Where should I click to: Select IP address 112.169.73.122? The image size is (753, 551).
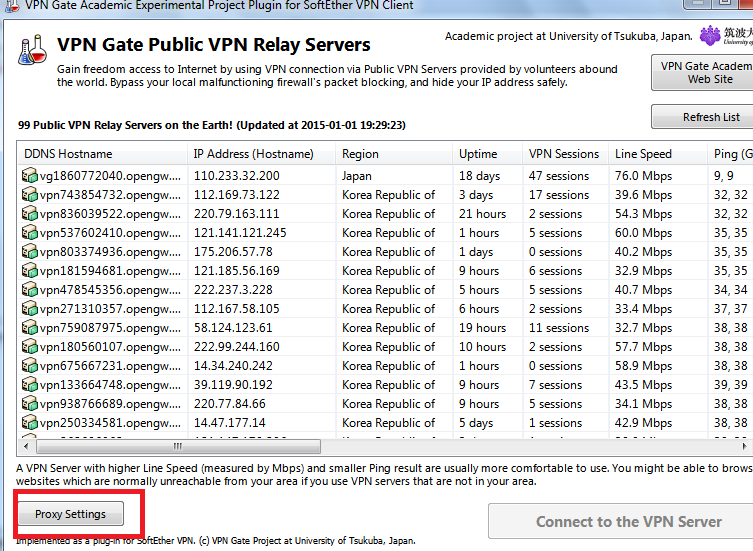click(x=237, y=195)
